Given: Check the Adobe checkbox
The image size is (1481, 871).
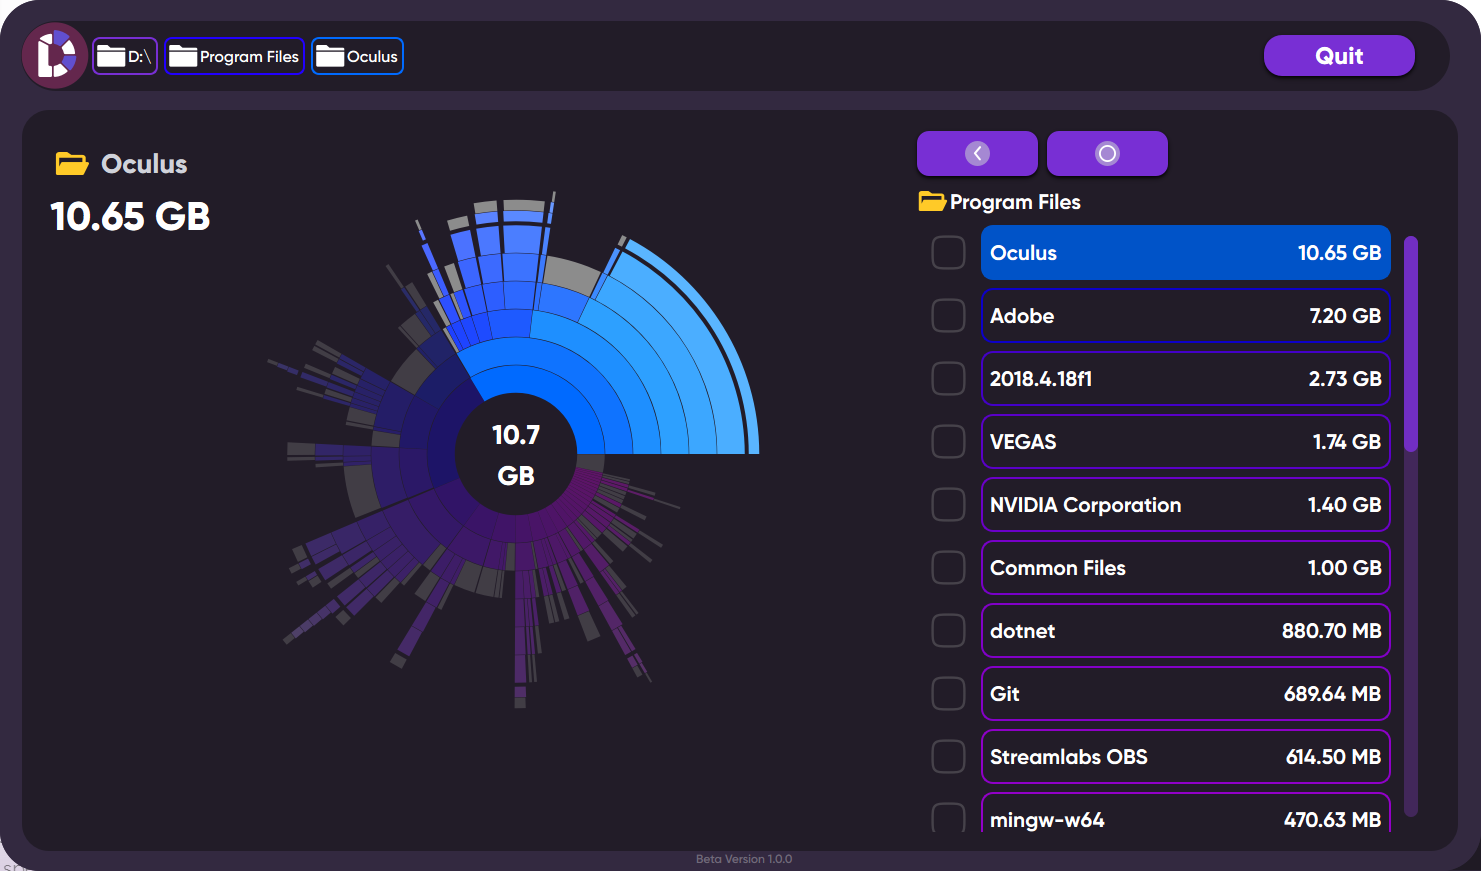Looking at the screenshot, I should point(948,316).
